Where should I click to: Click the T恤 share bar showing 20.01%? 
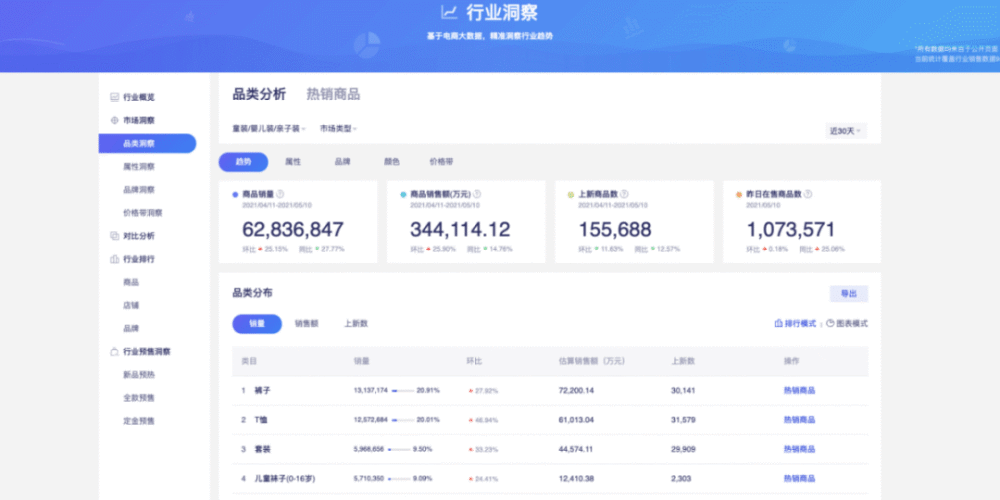403,420
